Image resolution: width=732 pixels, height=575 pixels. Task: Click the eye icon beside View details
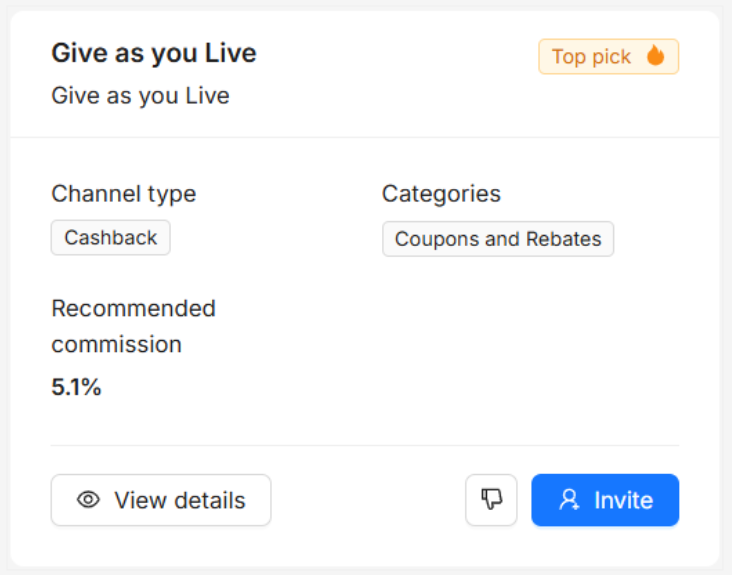tap(89, 500)
